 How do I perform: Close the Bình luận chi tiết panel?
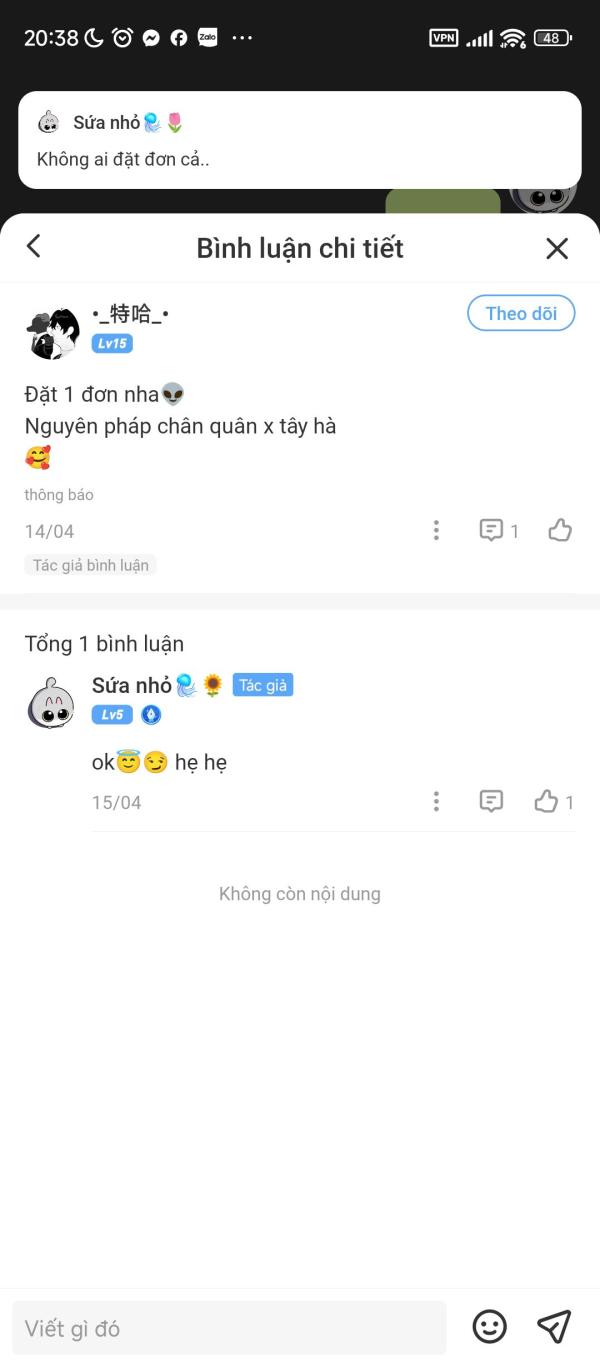[557, 248]
